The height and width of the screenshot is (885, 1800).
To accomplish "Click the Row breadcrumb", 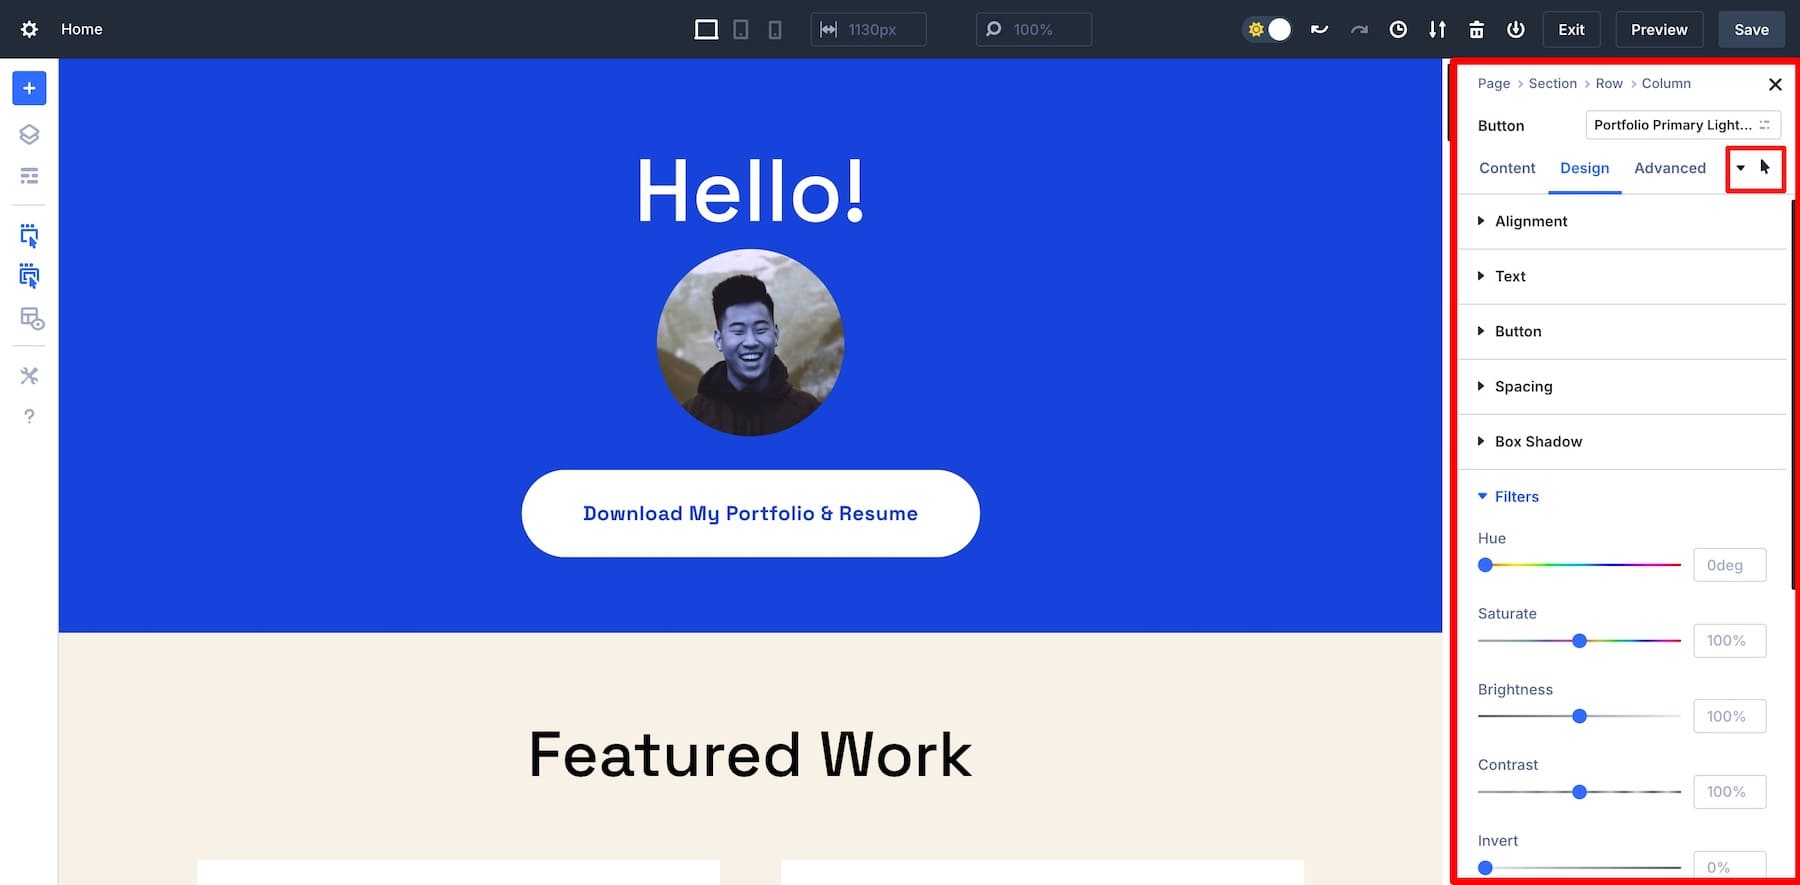I will 1609,84.
